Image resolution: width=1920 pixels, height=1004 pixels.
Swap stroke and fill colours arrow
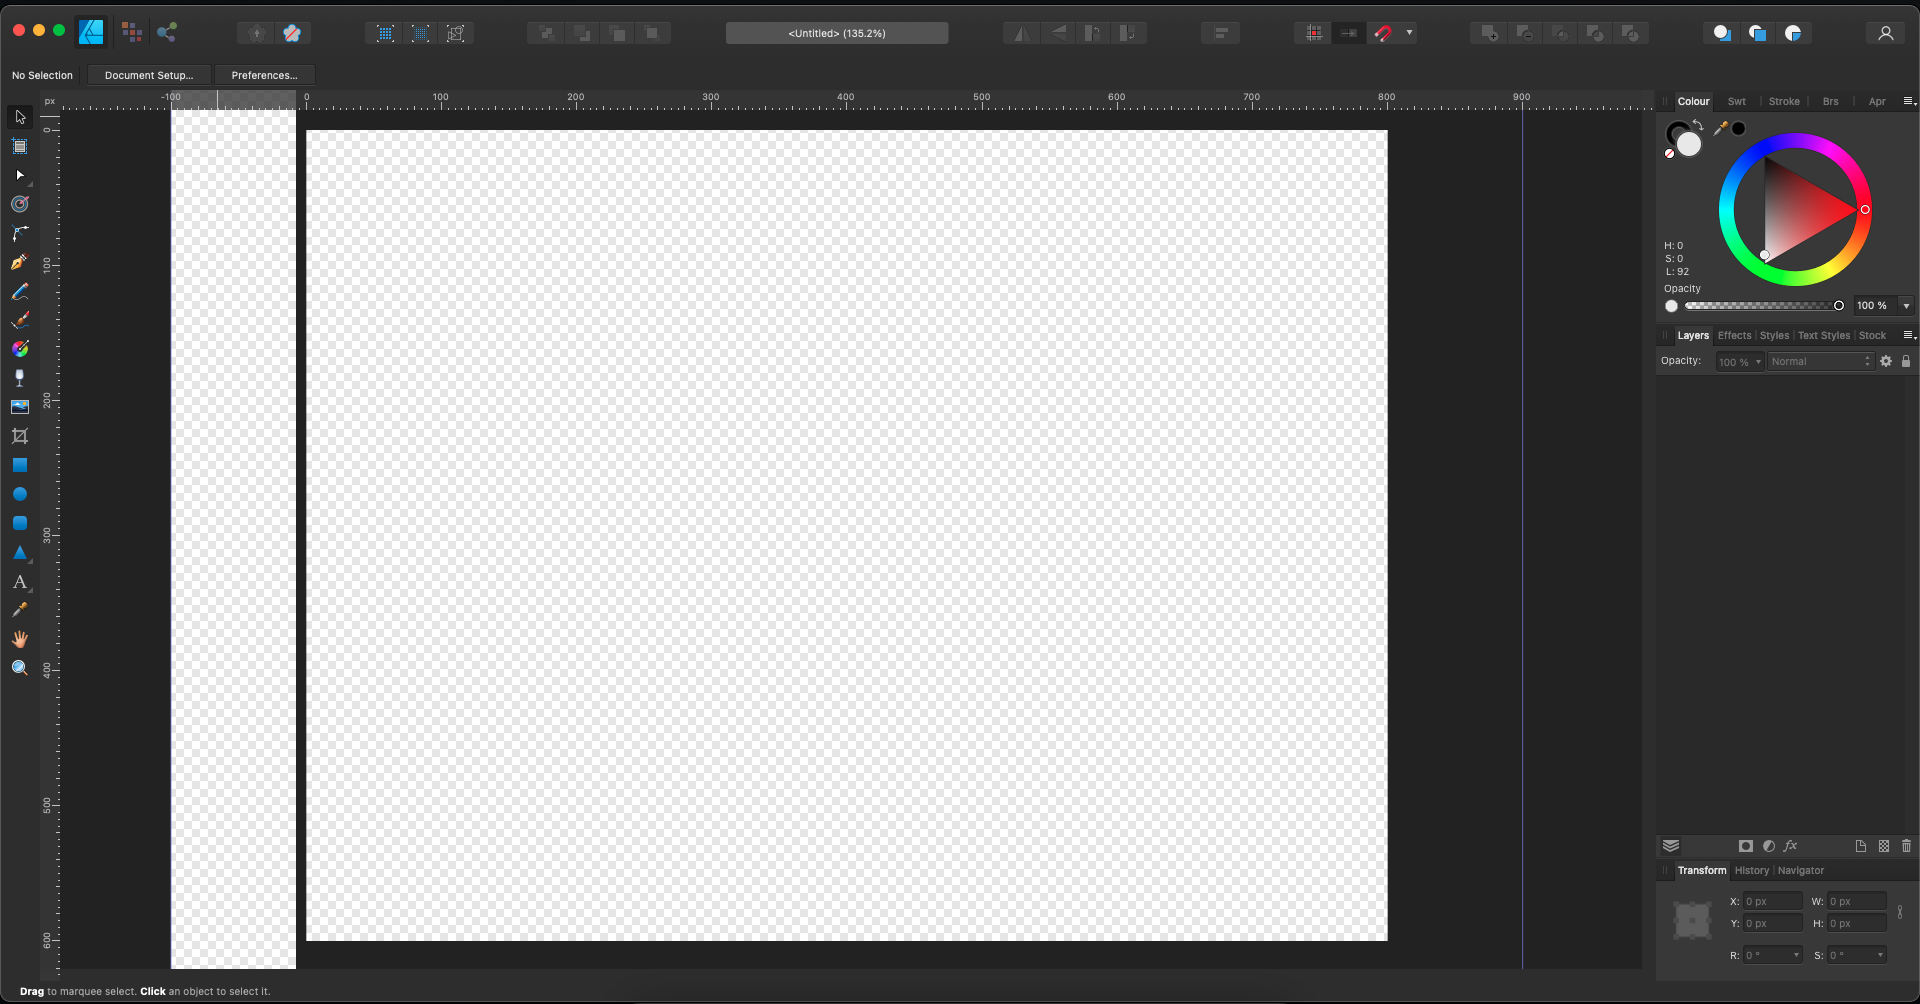coord(1698,125)
